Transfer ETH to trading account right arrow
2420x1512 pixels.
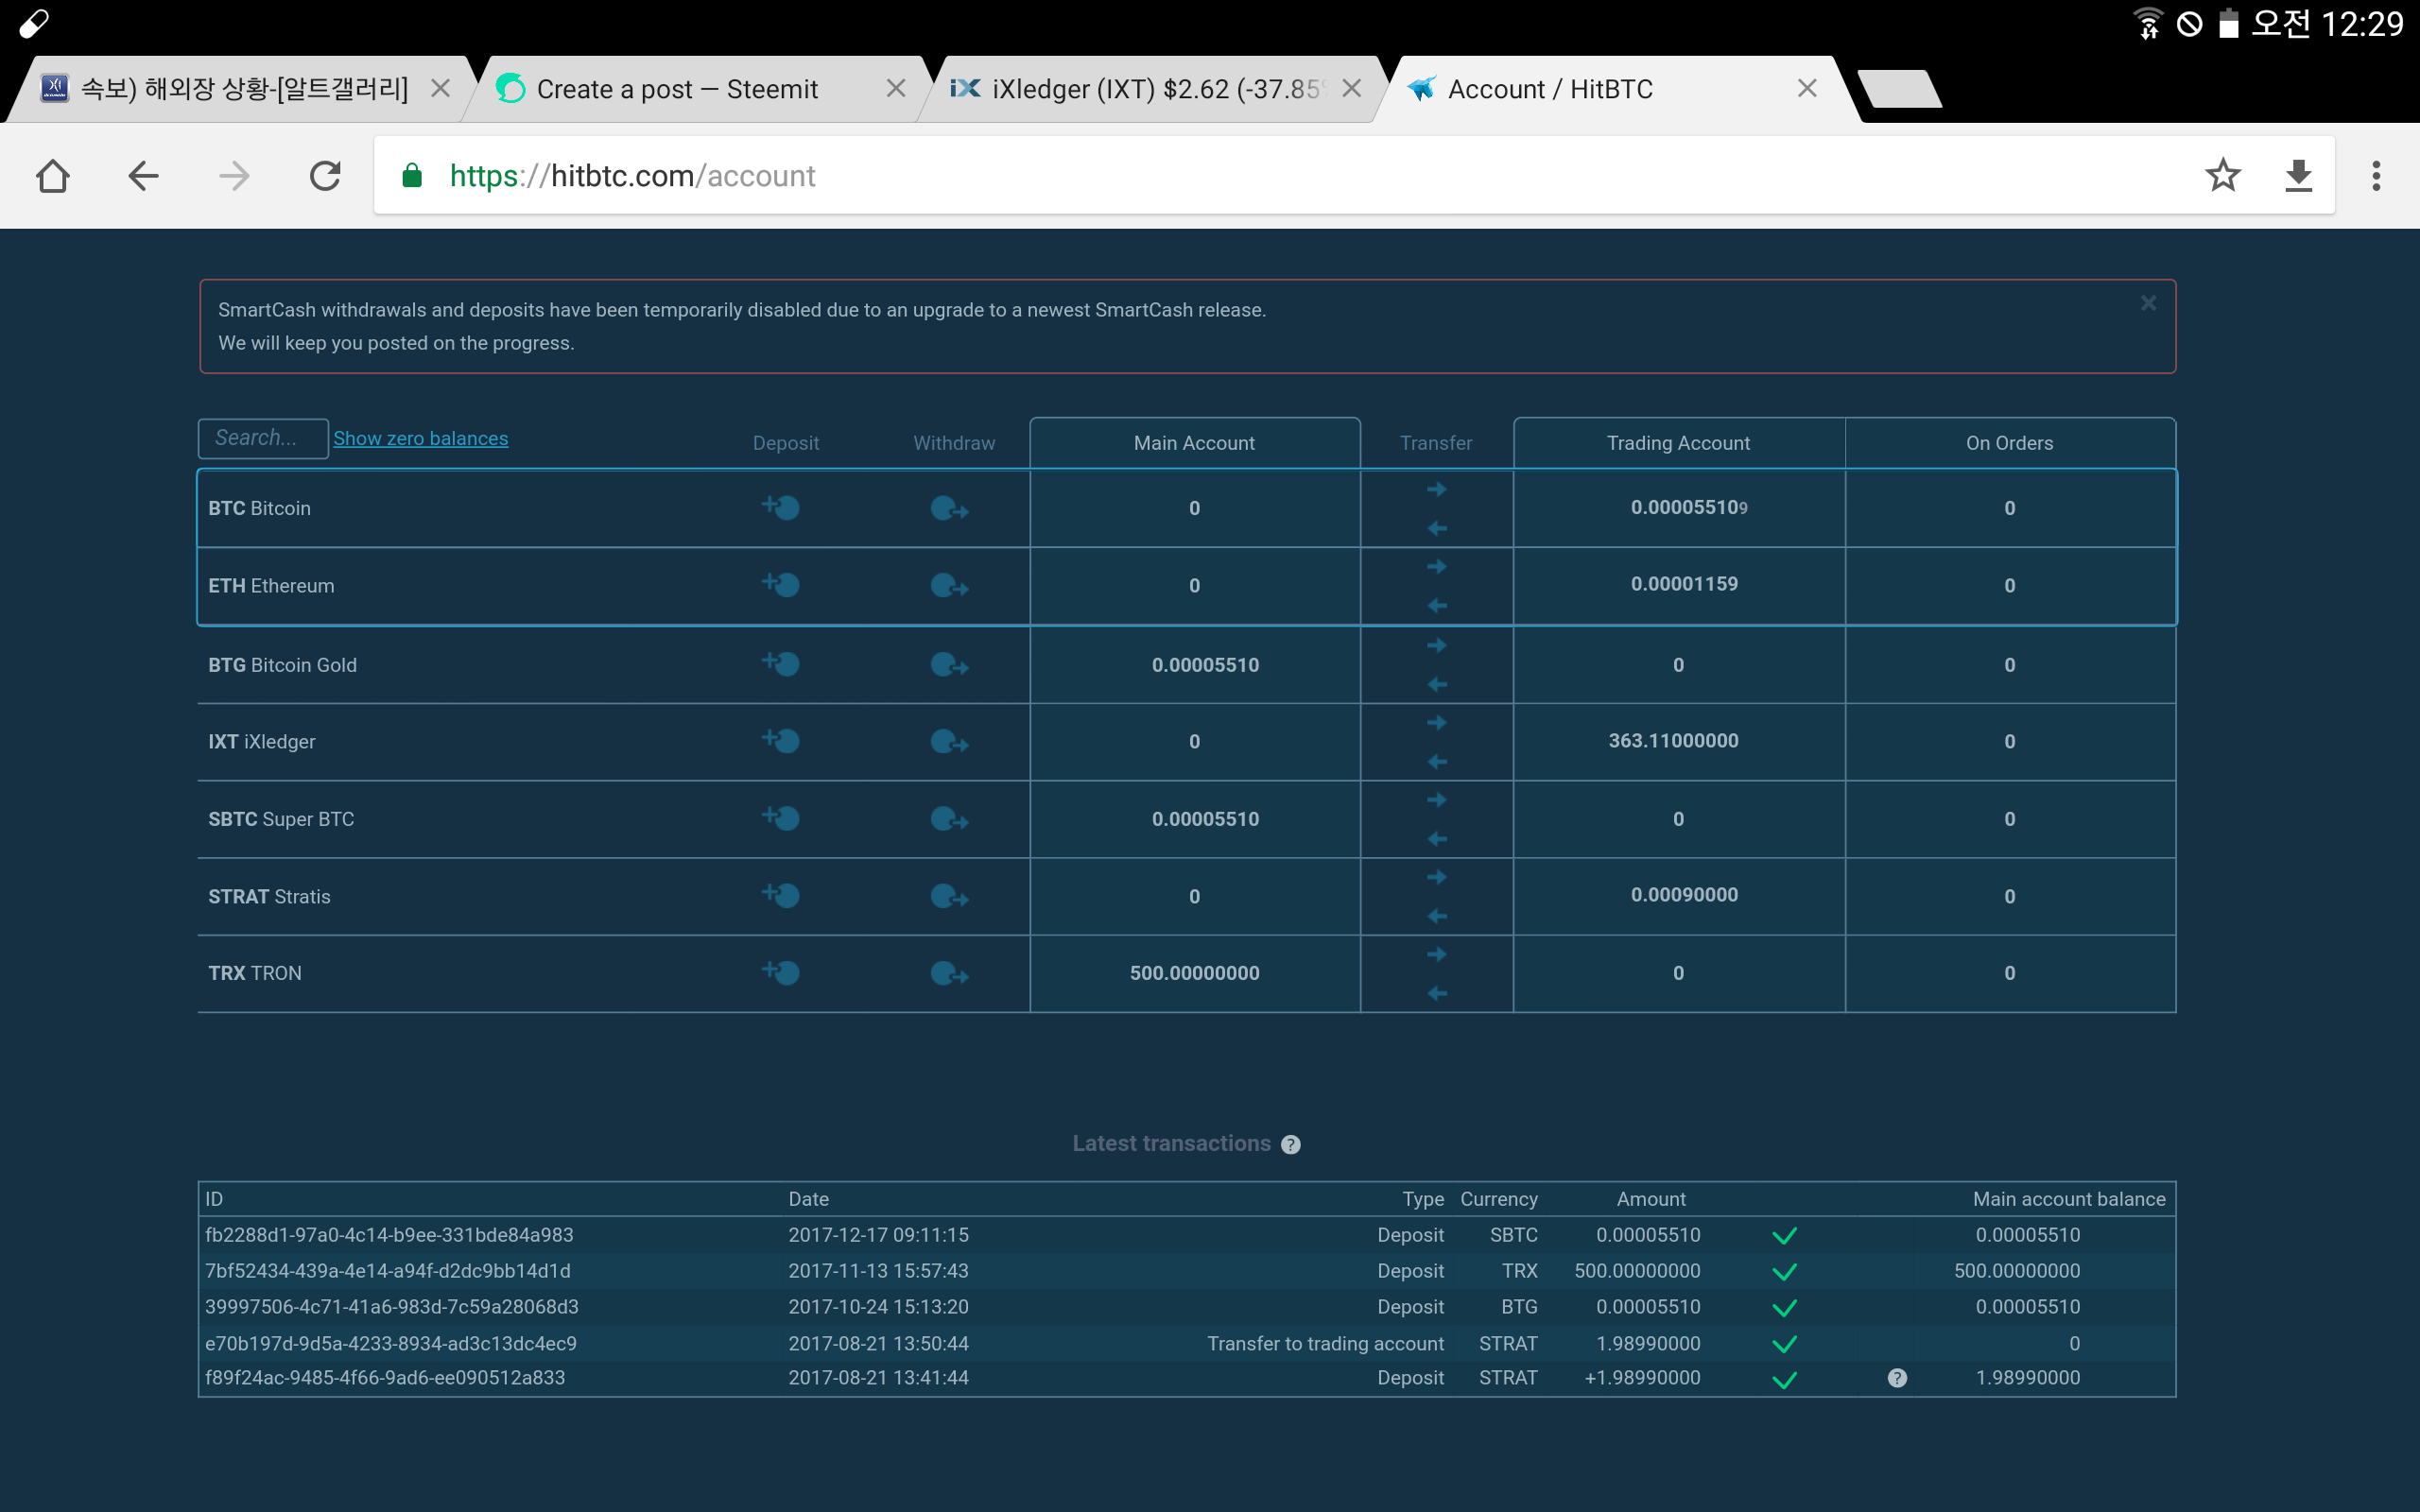(1437, 566)
